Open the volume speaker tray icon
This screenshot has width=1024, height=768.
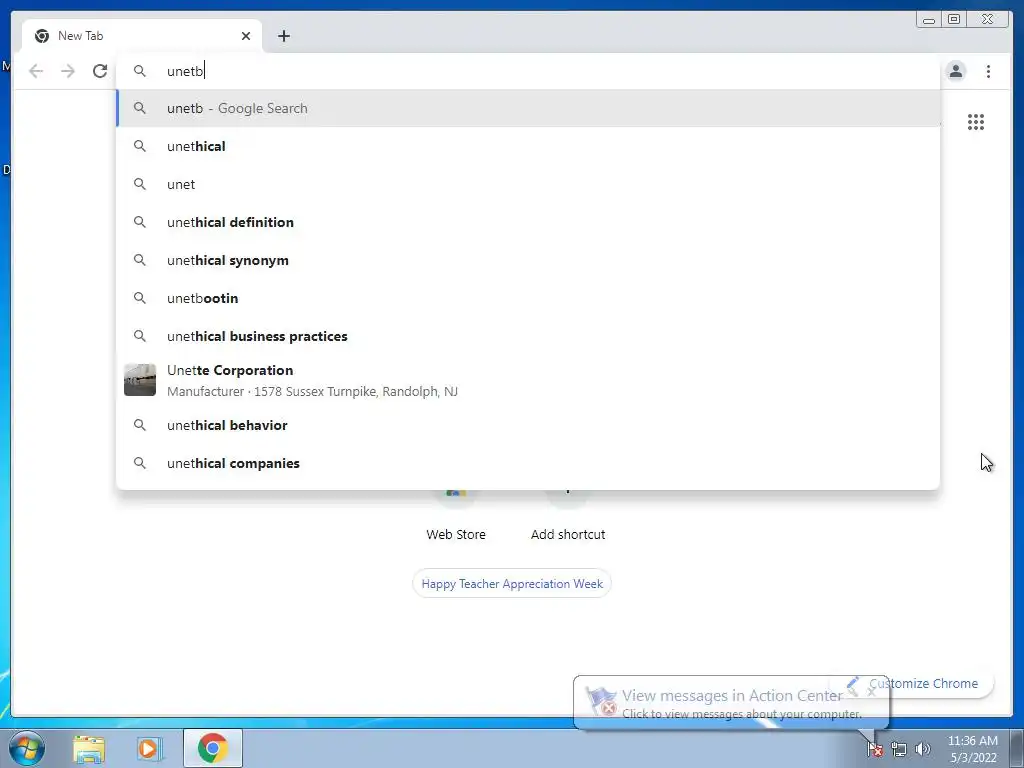(923, 750)
